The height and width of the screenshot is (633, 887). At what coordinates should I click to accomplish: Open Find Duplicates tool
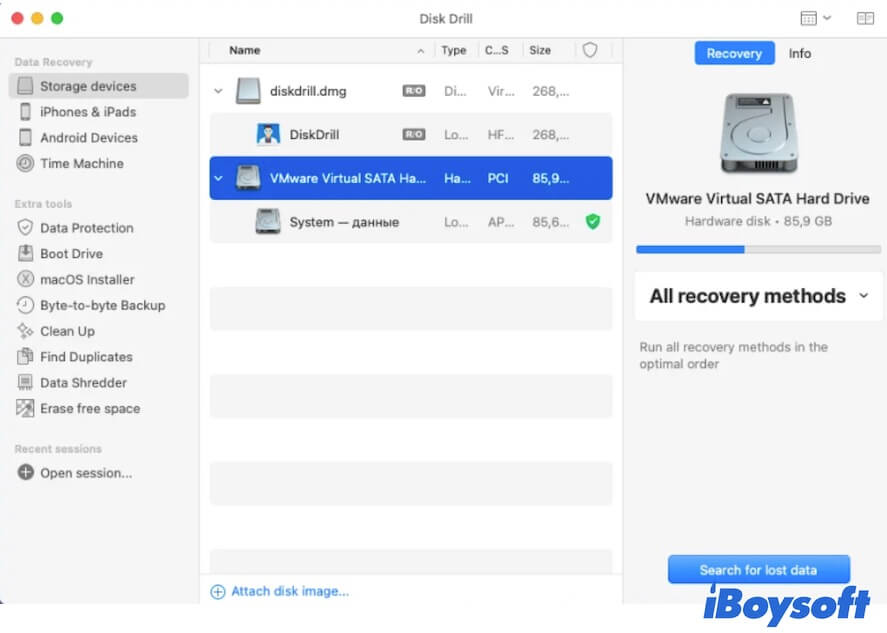87,357
